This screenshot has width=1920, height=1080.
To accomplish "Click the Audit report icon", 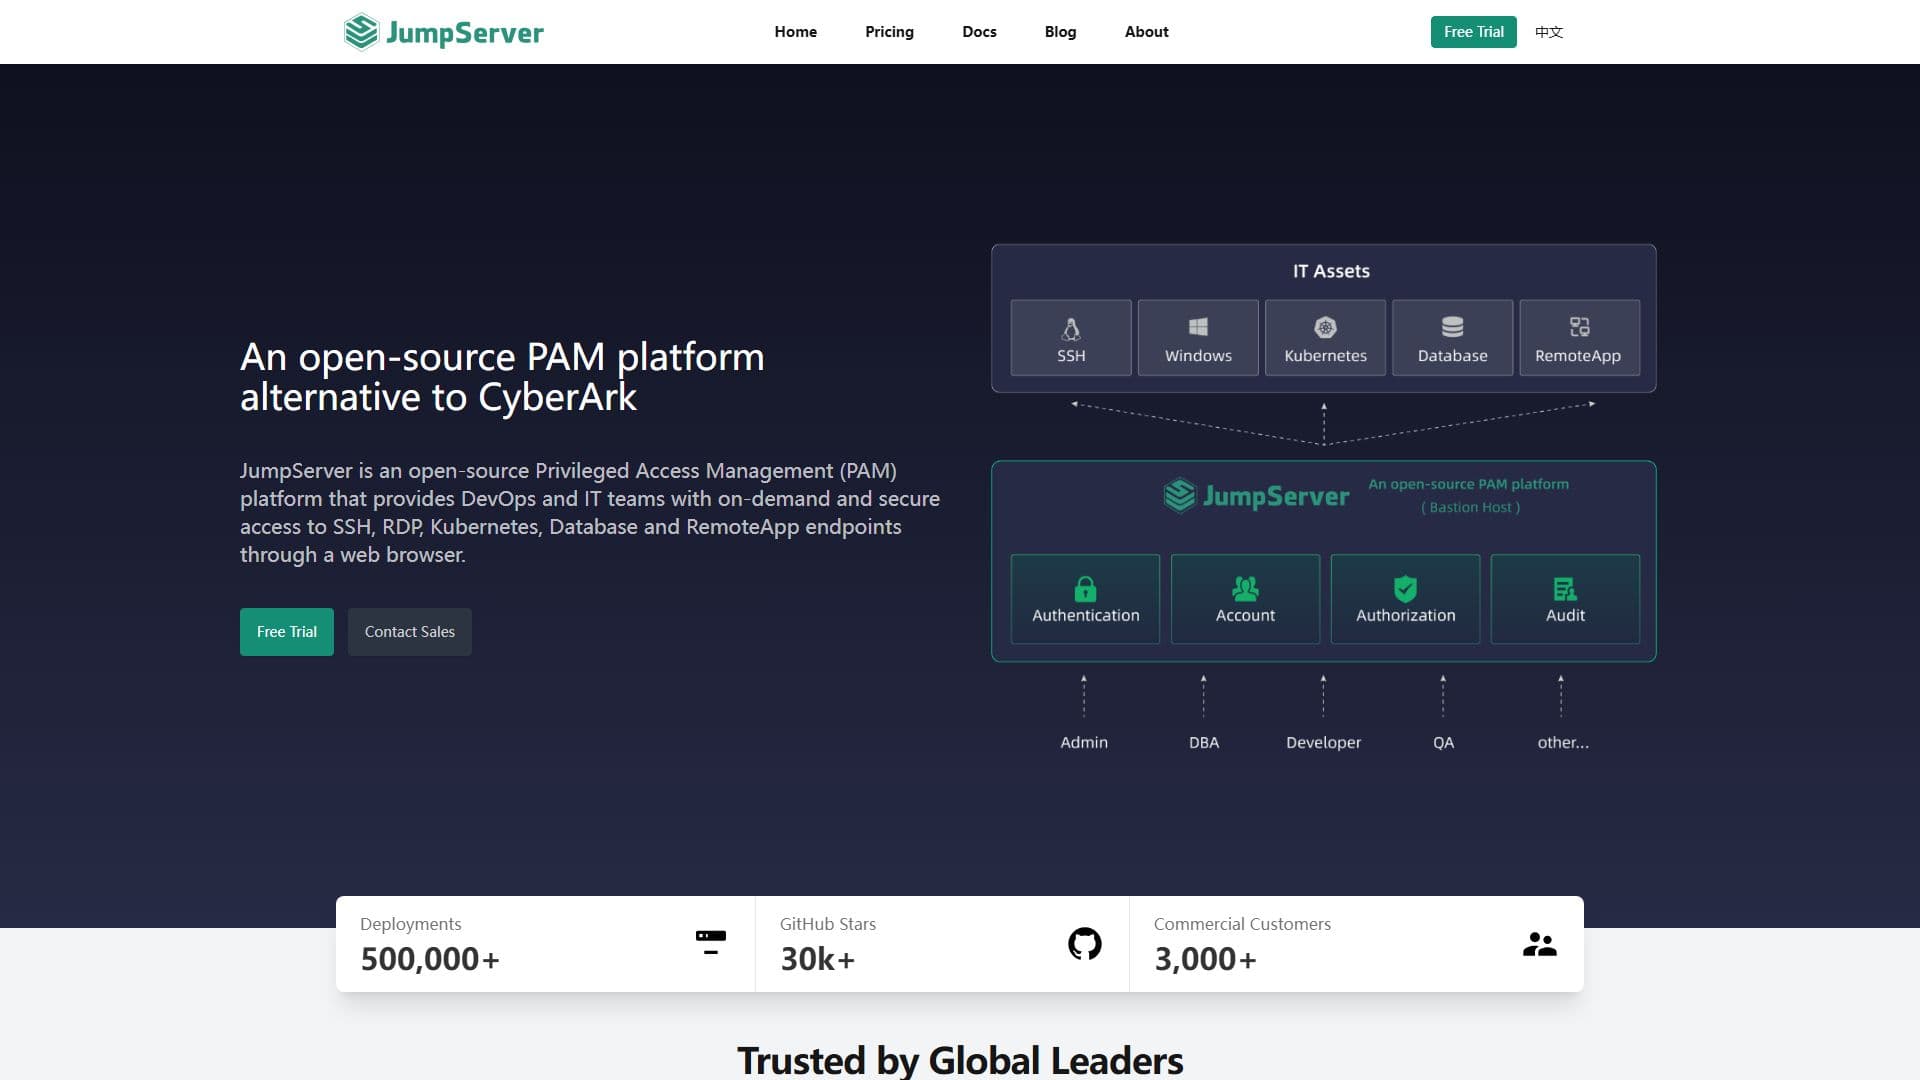I will 1565,588.
